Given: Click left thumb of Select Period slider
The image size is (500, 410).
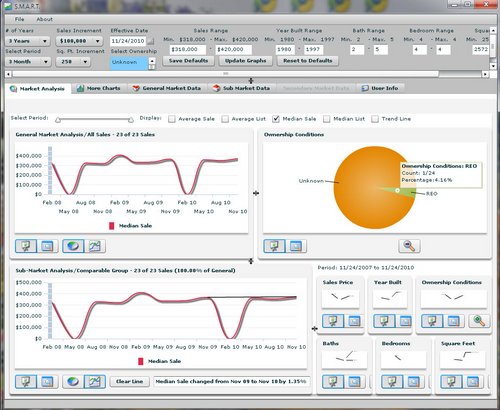Looking at the screenshot, I should (x=58, y=120).
